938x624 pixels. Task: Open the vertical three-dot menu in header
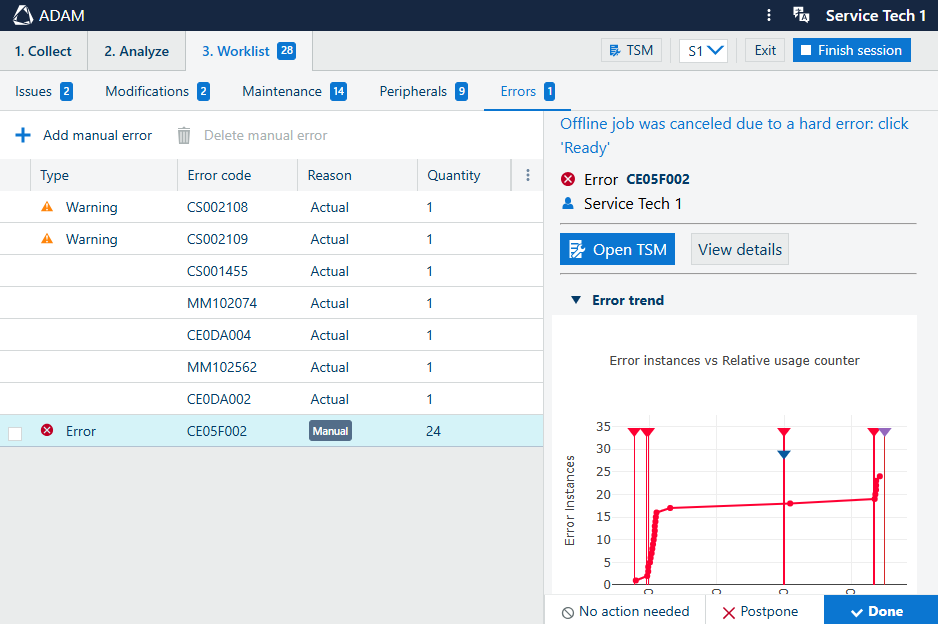click(768, 15)
